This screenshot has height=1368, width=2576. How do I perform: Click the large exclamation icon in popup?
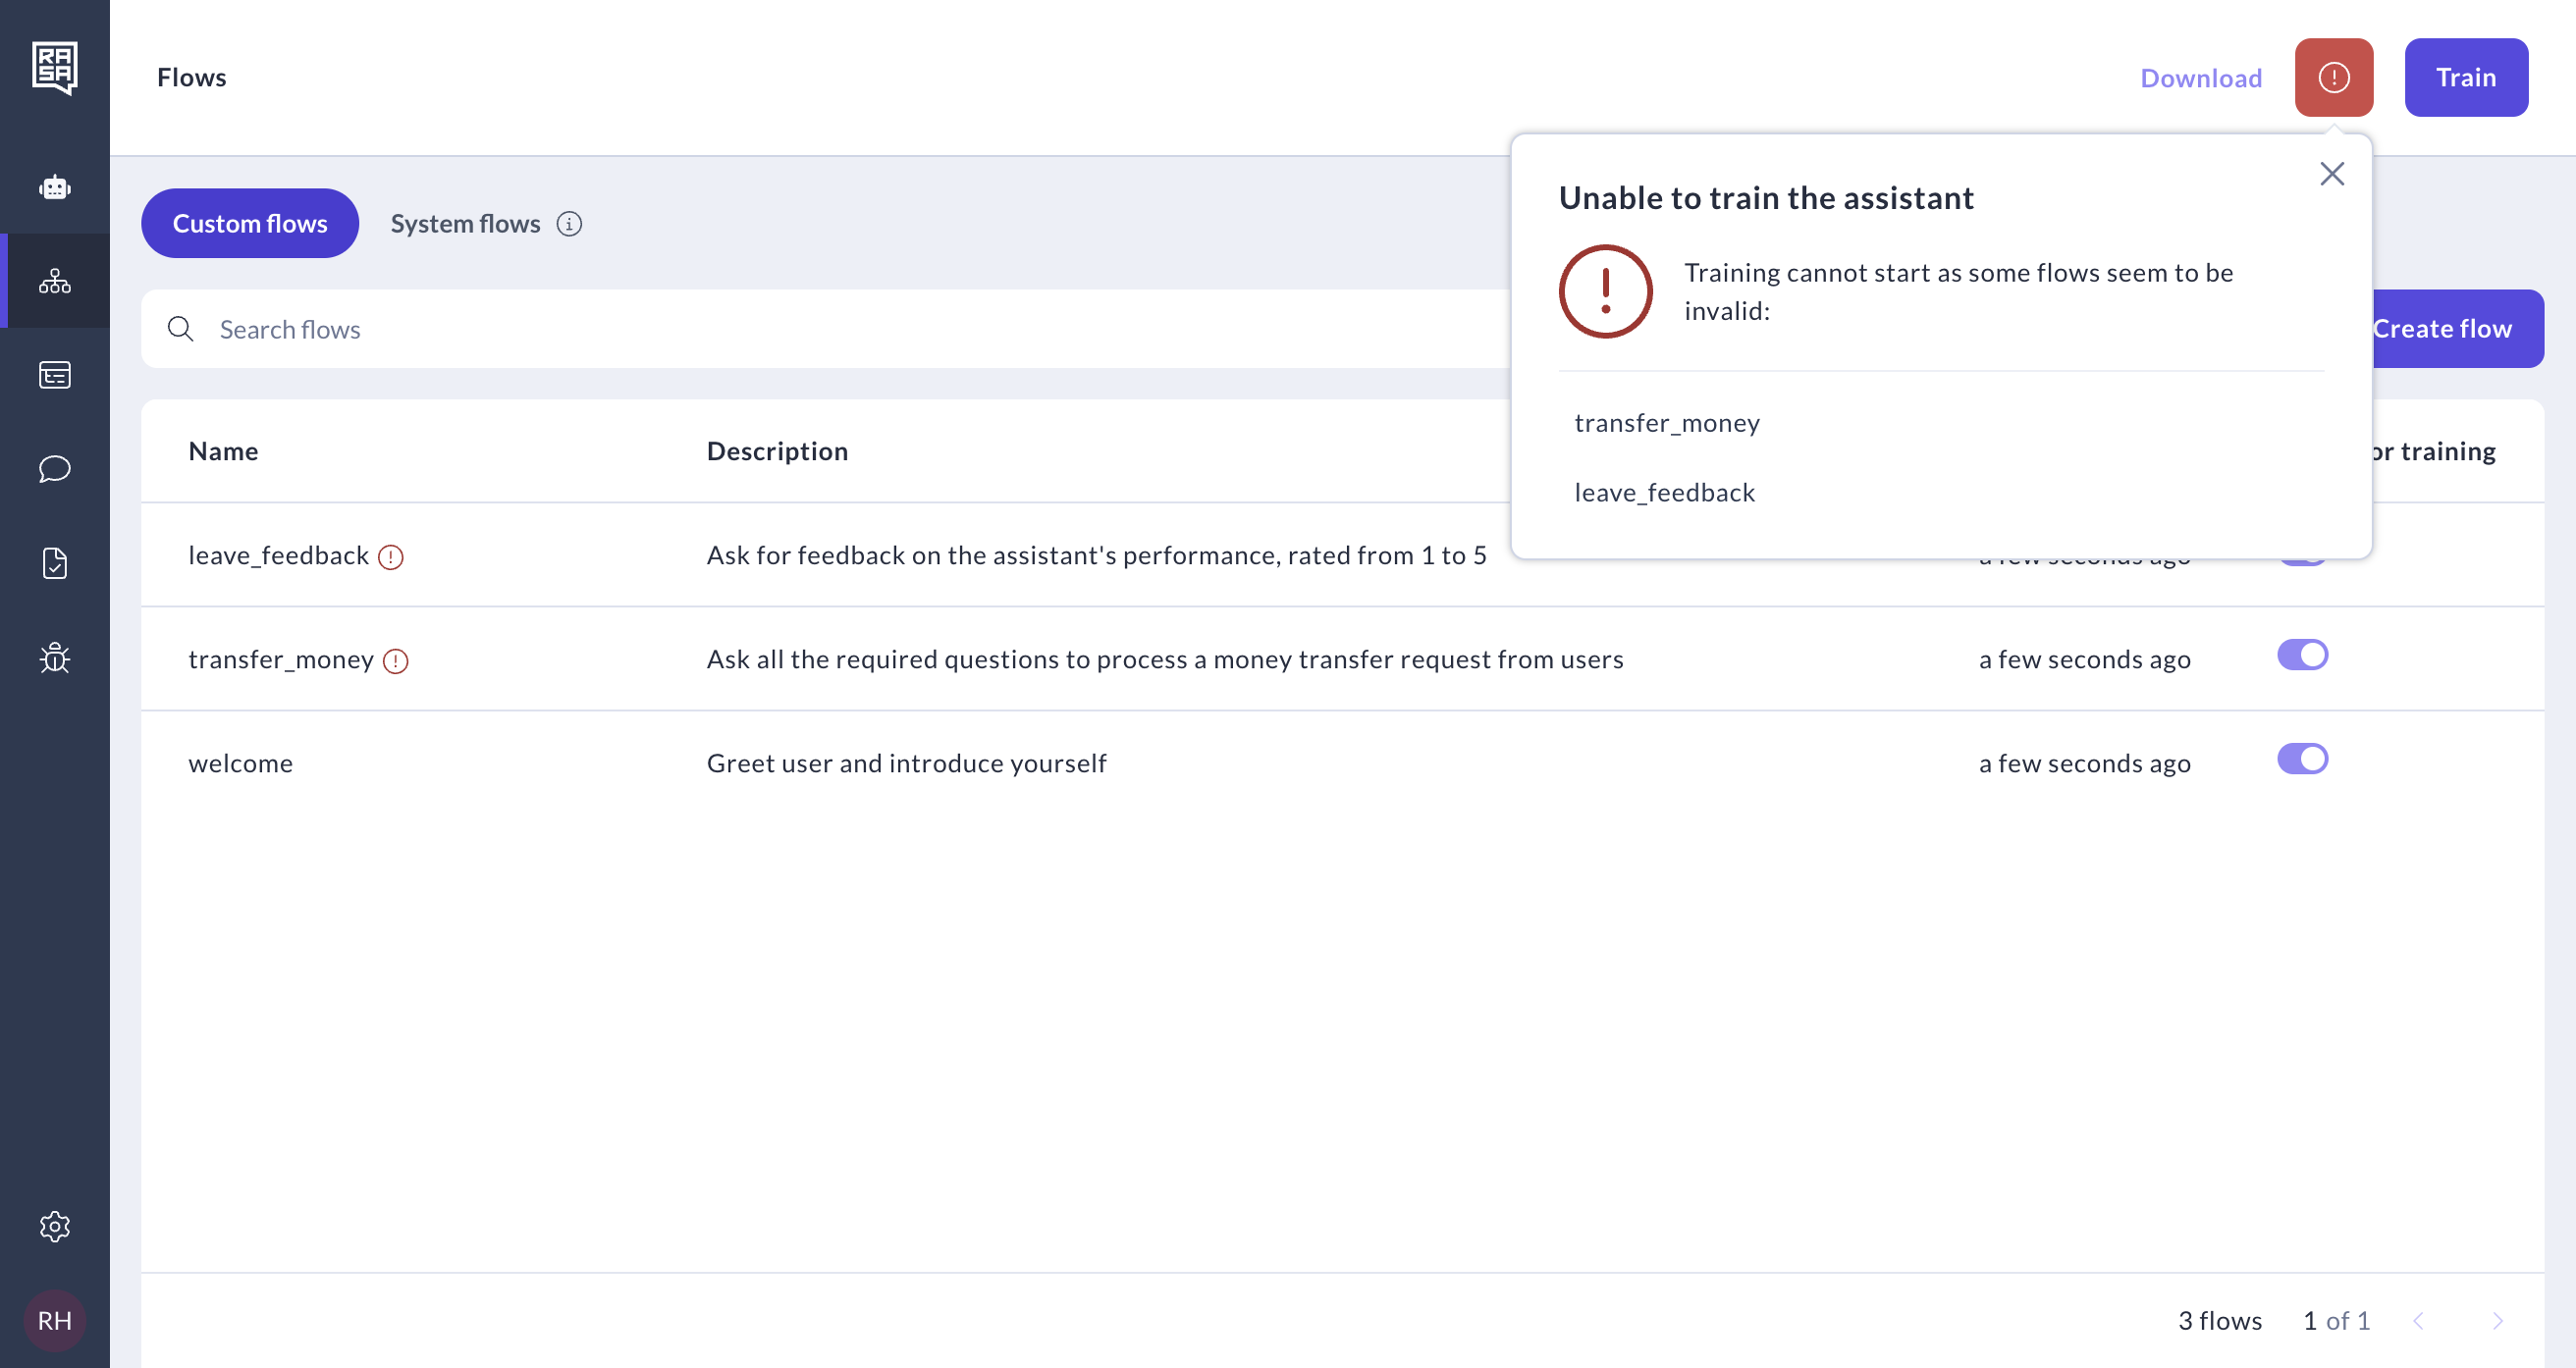pos(1605,292)
